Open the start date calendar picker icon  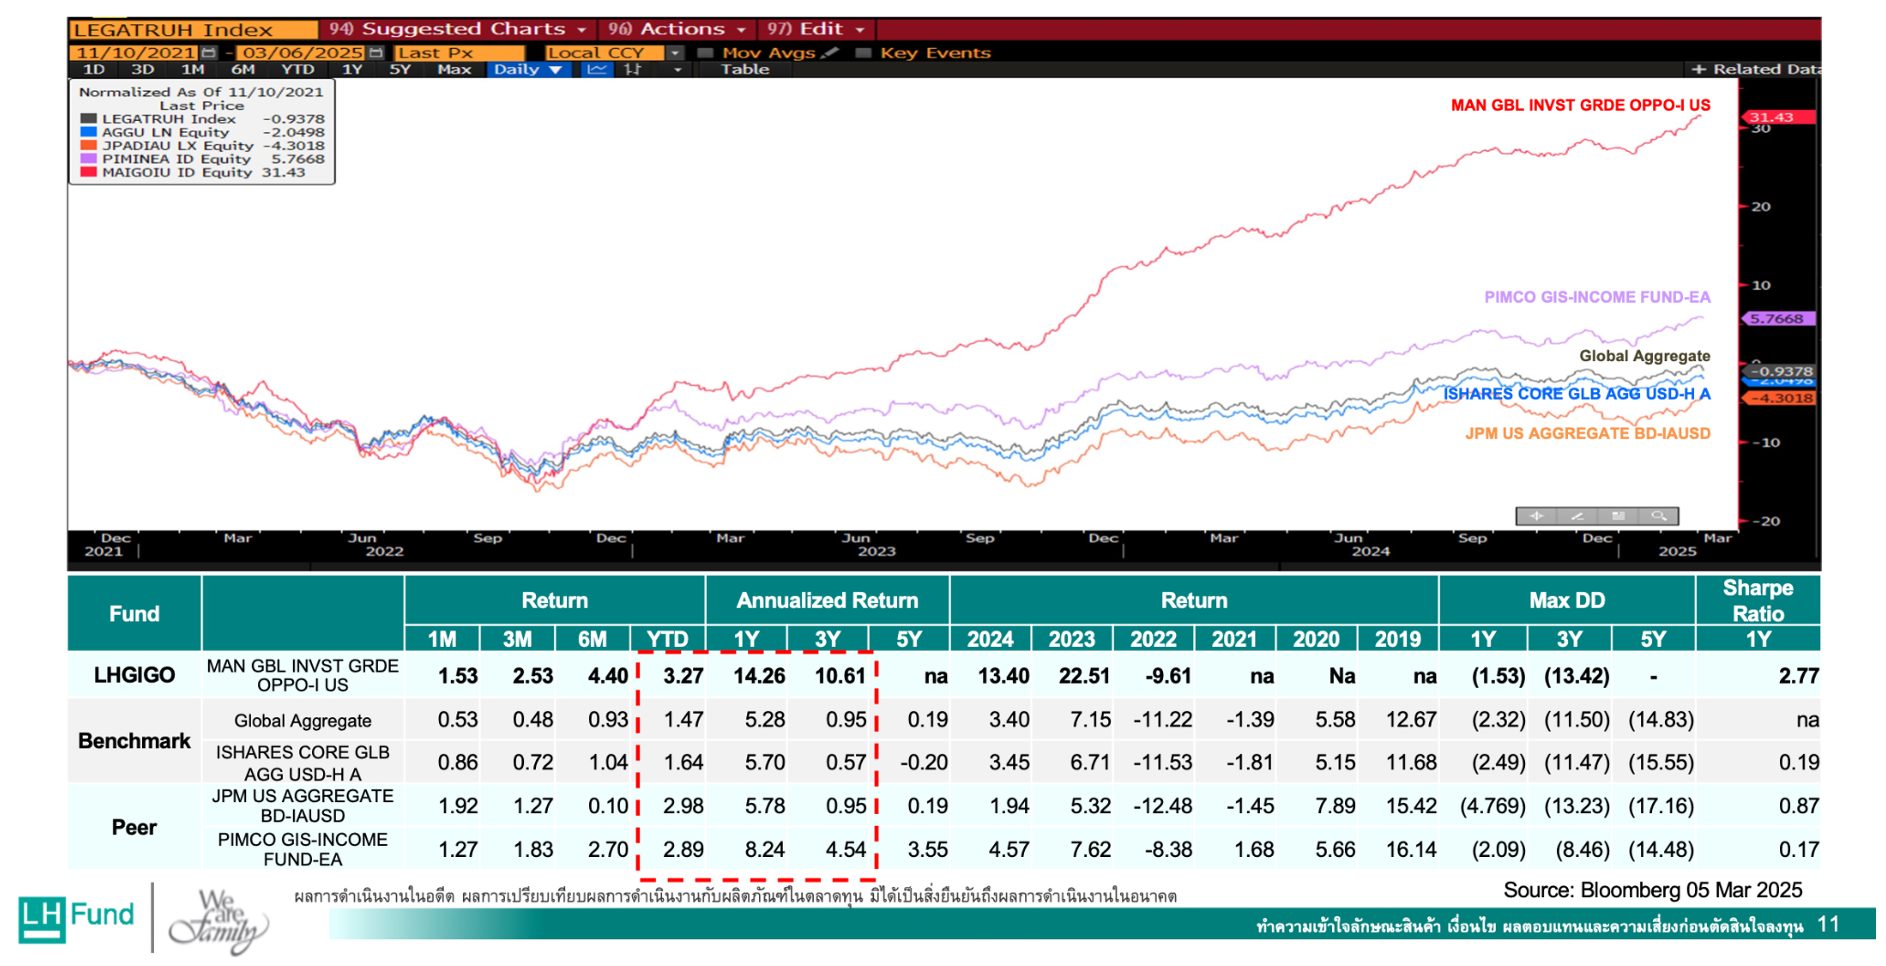tap(208, 52)
